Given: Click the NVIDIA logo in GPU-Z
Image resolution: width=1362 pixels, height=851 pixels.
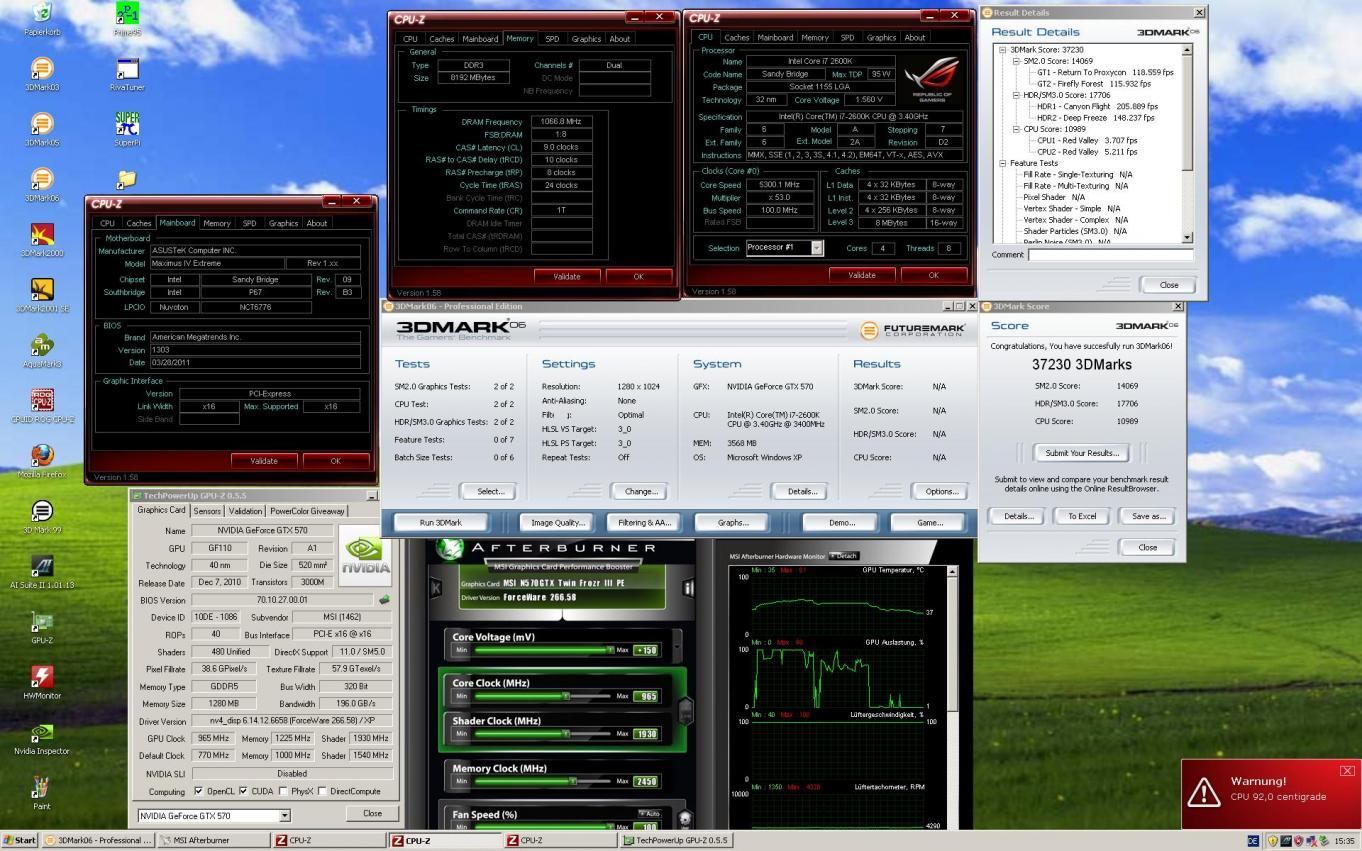Looking at the screenshot, I should point(364,555).
